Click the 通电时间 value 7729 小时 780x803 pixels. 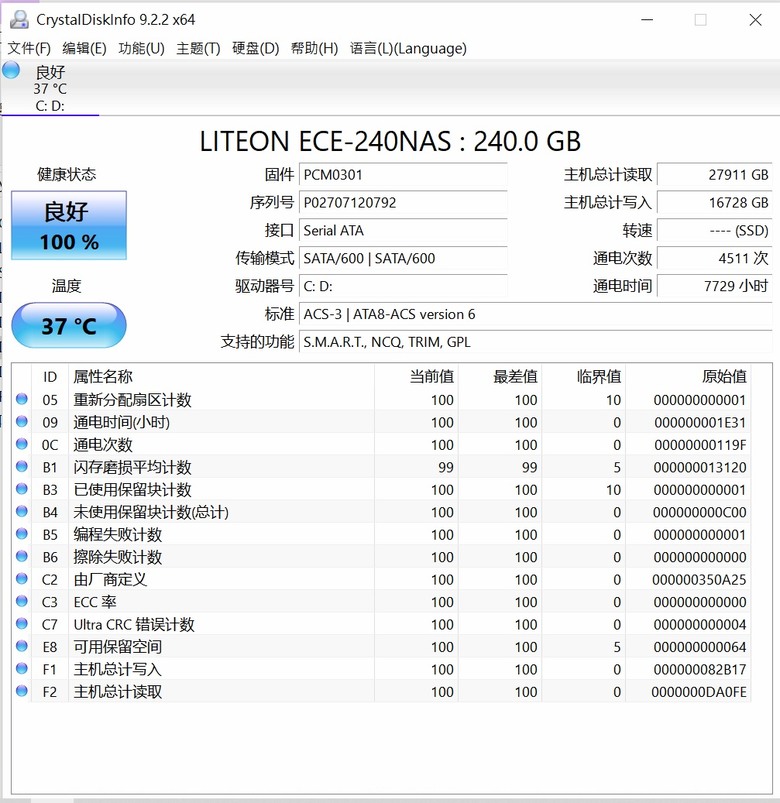click(715, 286)
